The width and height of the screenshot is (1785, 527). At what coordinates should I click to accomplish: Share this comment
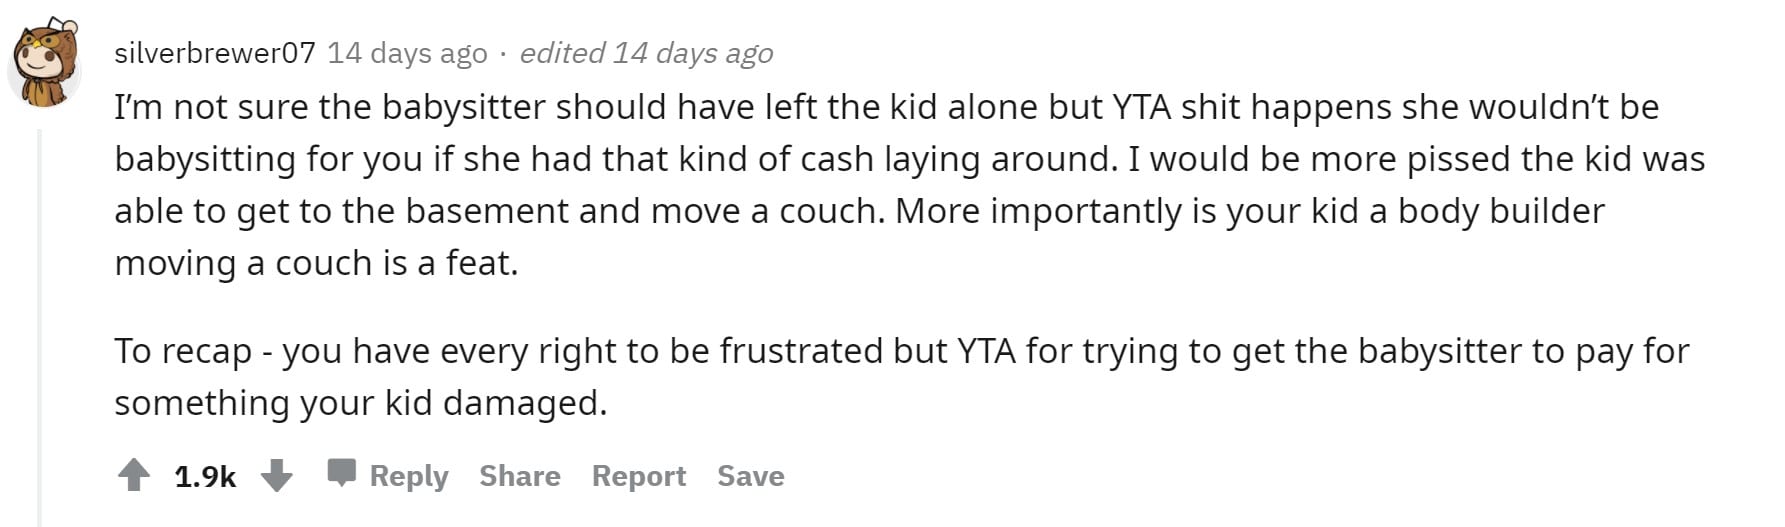pyautogui.click(x=520, y=476)
